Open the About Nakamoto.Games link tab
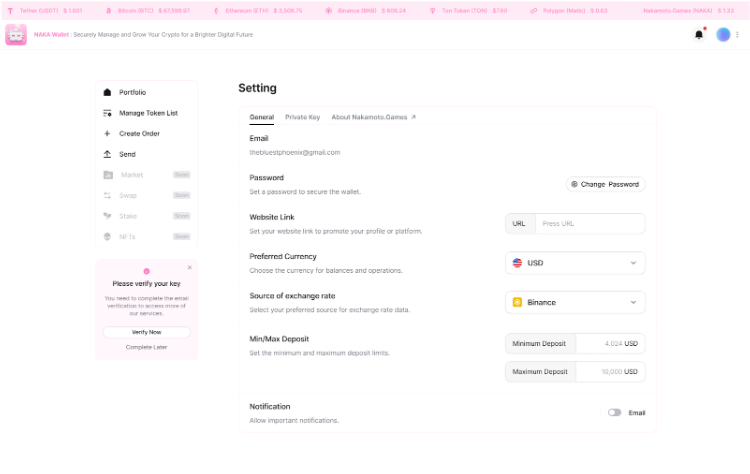This screenshot has height=474, width=750. coord(373,117)
